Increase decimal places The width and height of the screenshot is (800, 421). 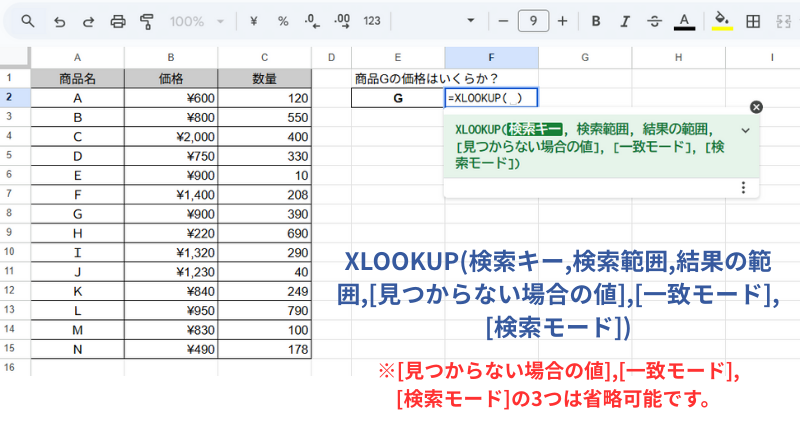point(341,21)
